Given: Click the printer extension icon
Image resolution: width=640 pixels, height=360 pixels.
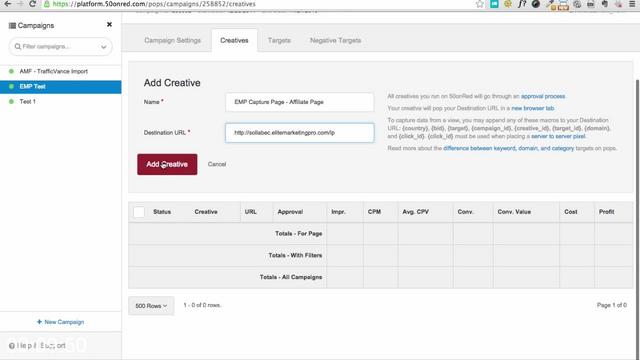Looking at the screenshot, I should click(x=591, y=4).
